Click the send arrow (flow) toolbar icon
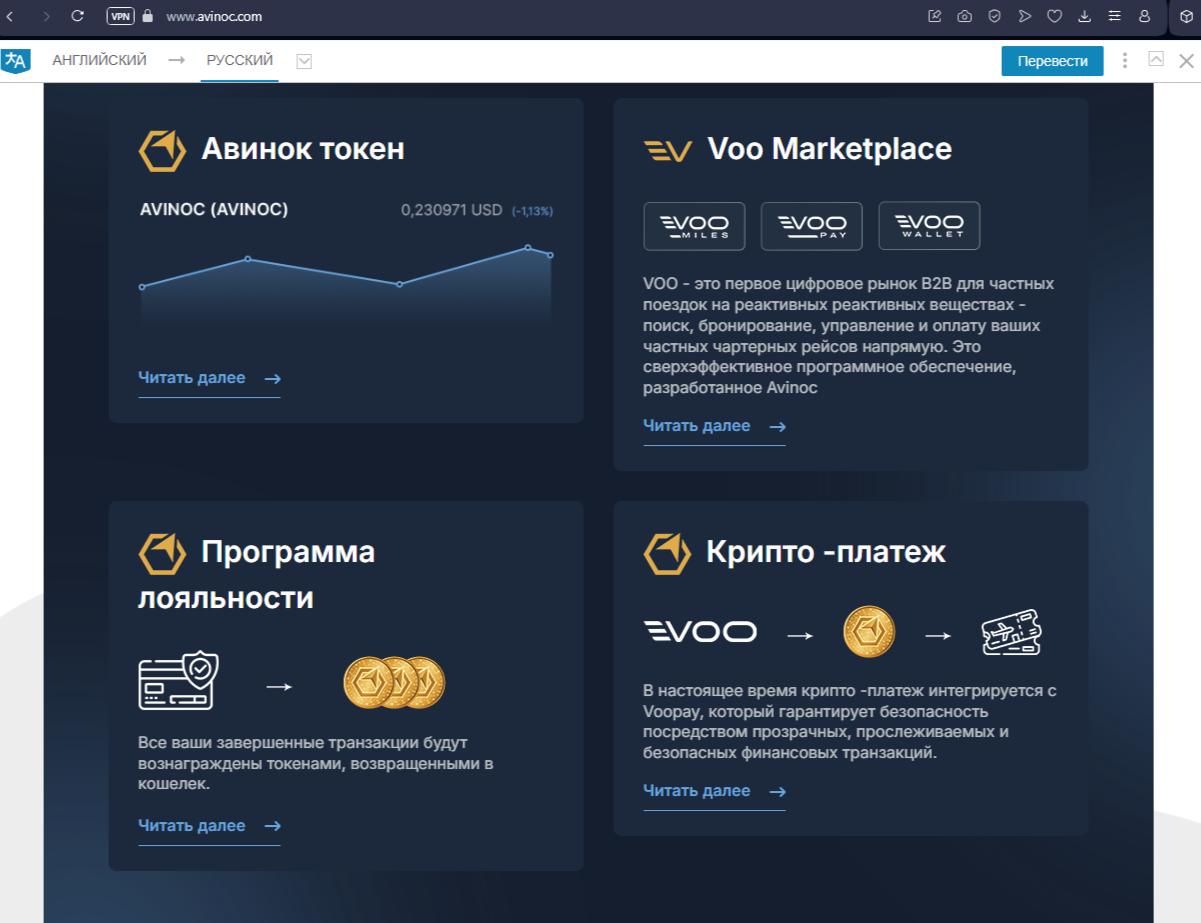 [x=1024, y=16]
